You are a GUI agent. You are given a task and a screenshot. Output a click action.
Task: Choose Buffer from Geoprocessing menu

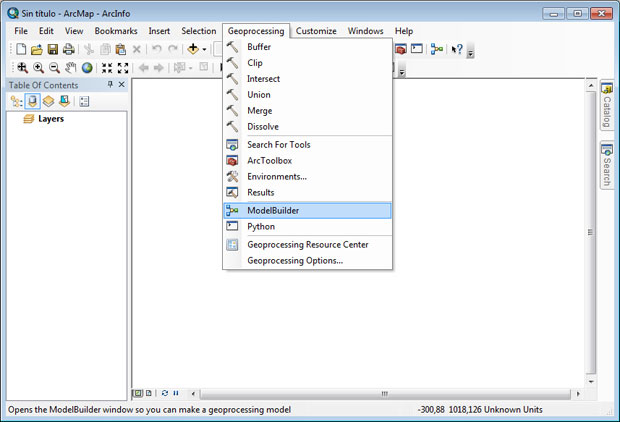[308, 47]
